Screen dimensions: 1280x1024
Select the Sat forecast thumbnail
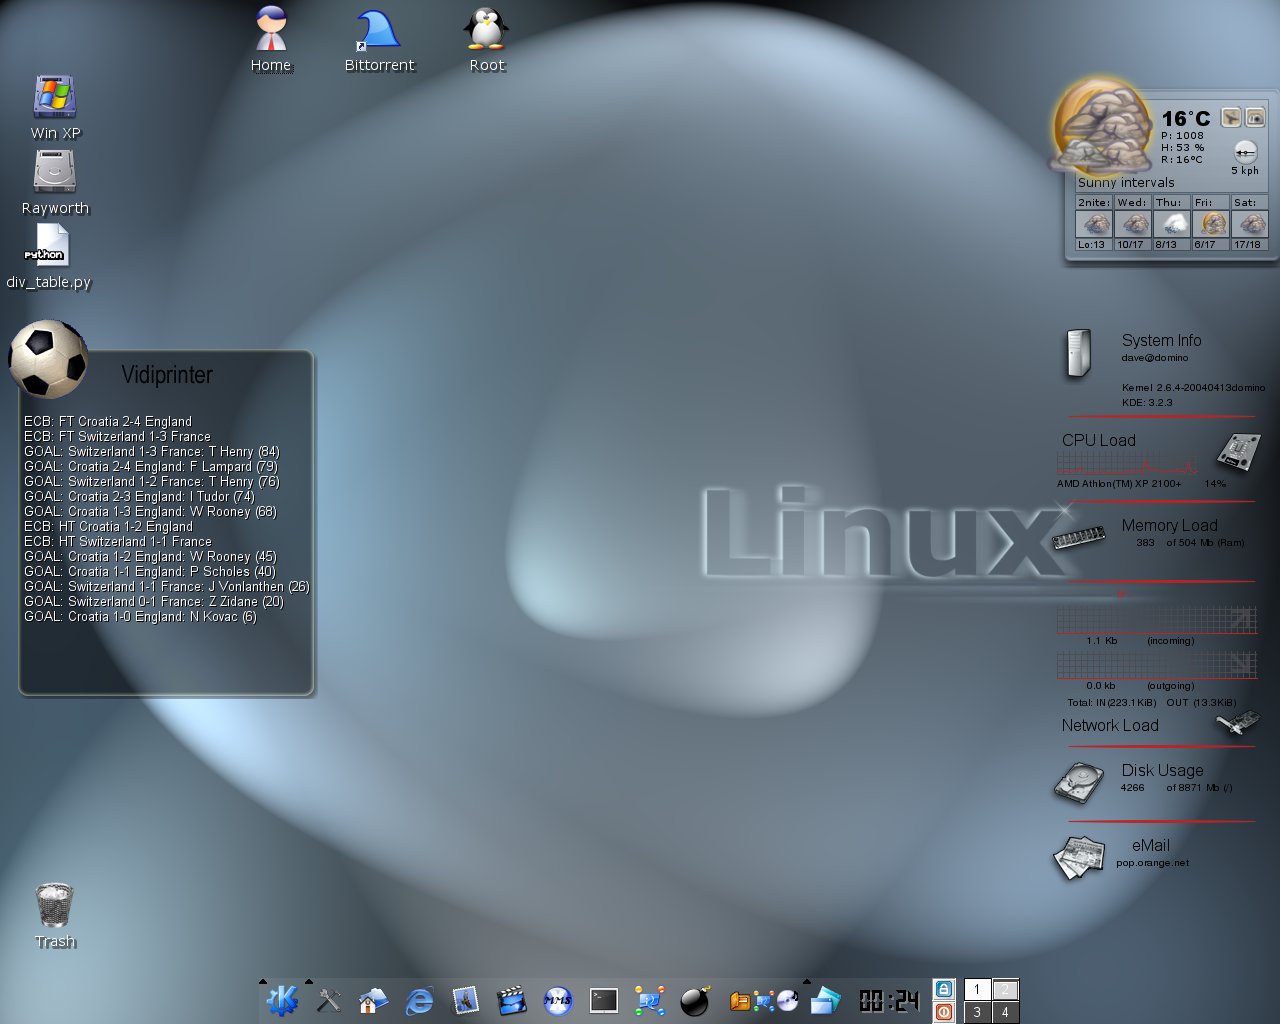1249,223
